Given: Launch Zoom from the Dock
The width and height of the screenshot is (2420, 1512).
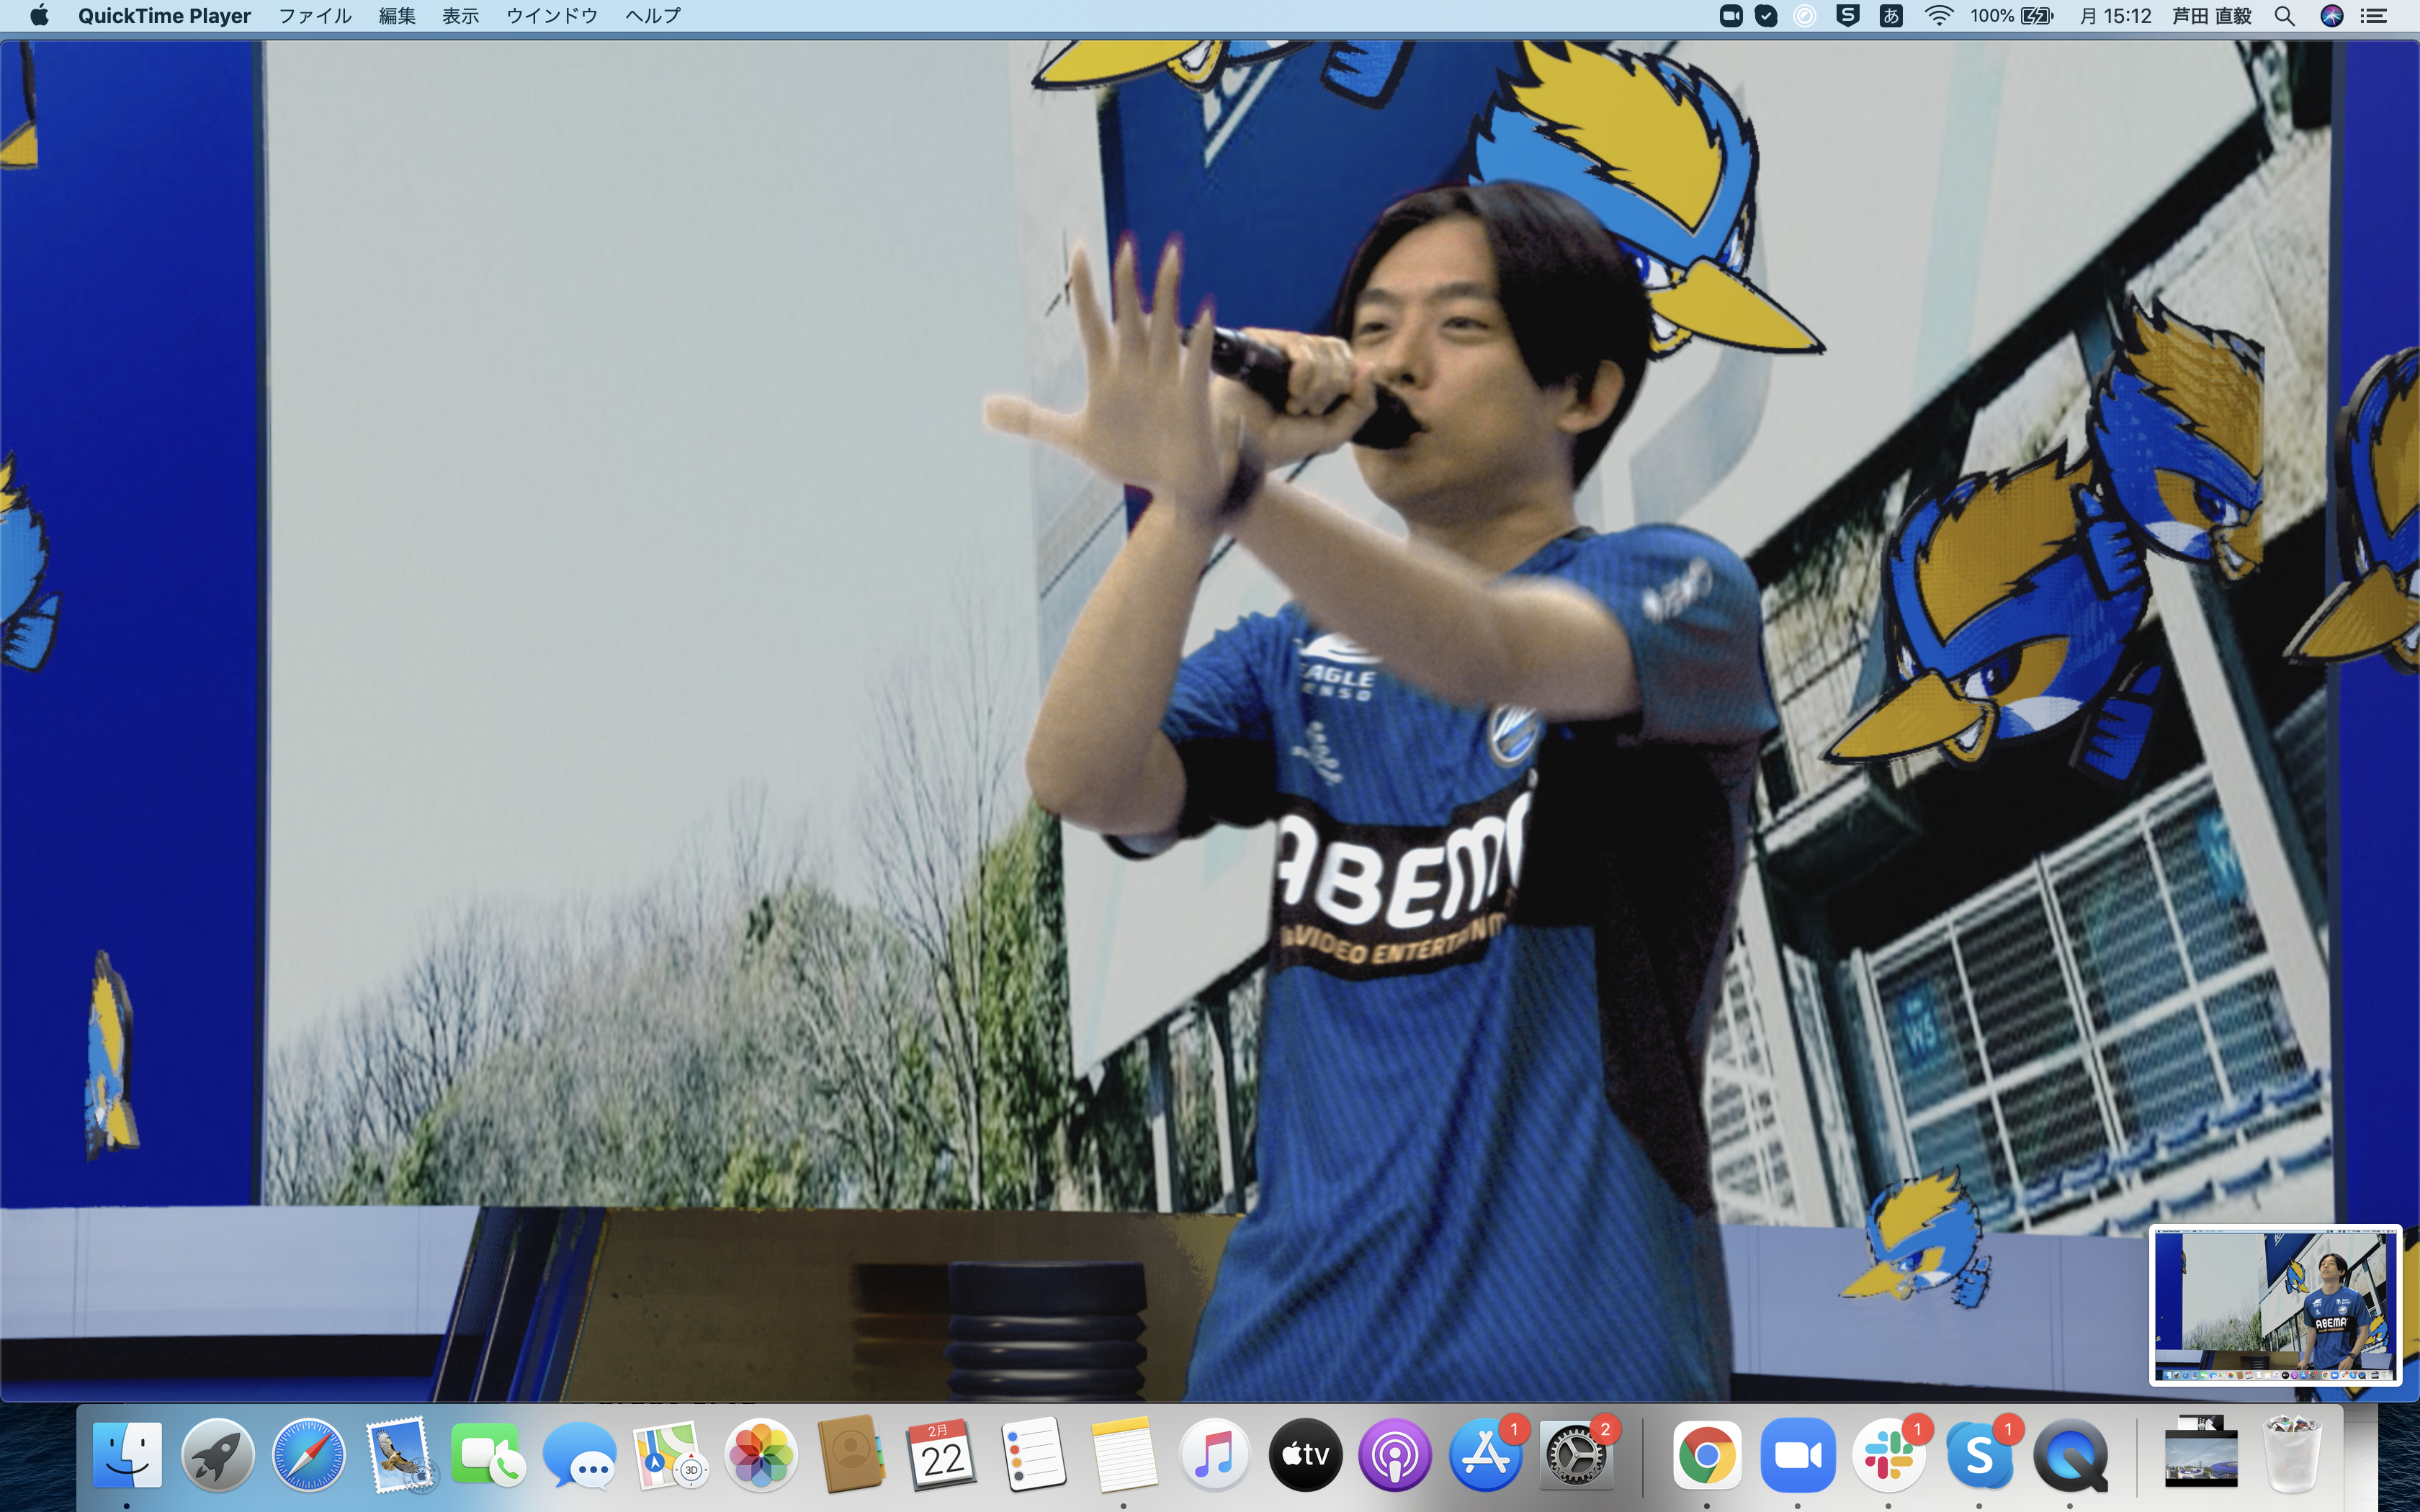Looking at the screenshot, I should (1797, 1456).
